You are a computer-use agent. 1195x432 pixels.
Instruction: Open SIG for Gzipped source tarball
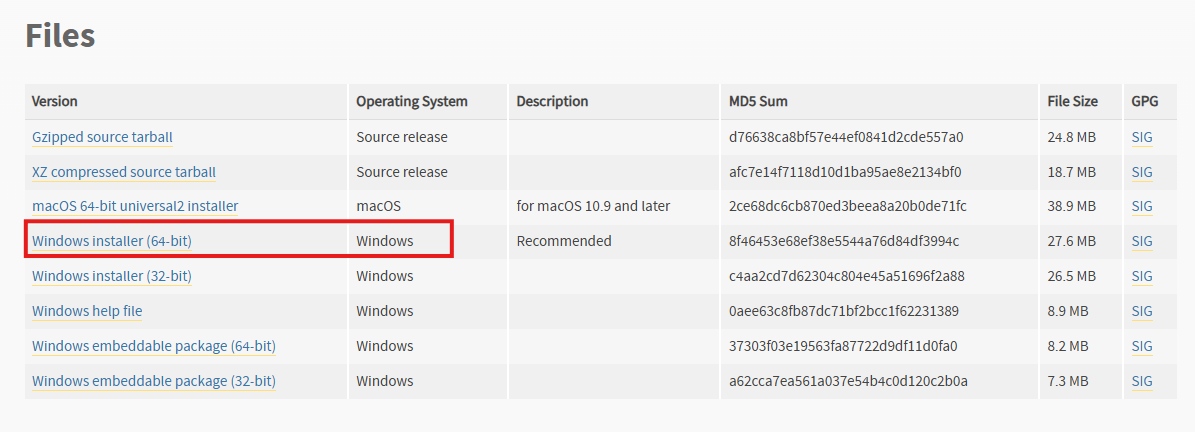coord(1142,137)
